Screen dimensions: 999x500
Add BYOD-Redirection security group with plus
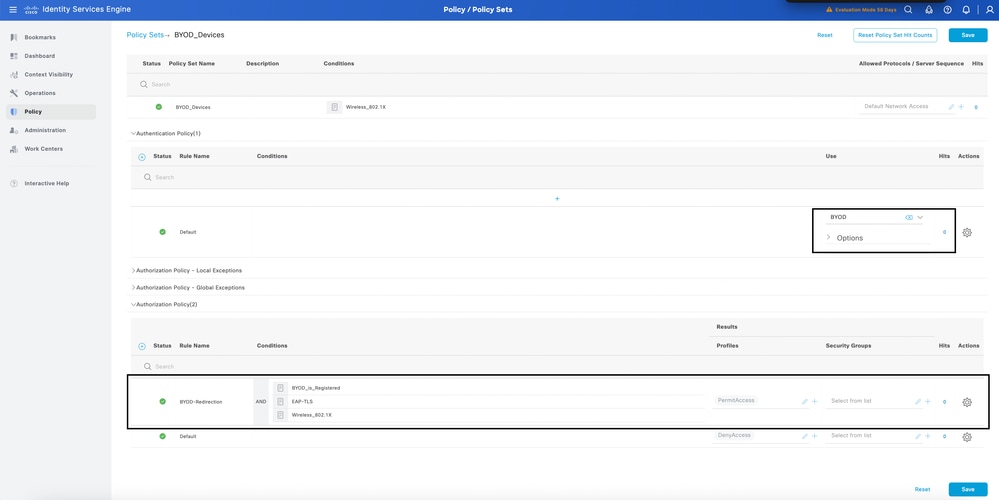(928, 401)
